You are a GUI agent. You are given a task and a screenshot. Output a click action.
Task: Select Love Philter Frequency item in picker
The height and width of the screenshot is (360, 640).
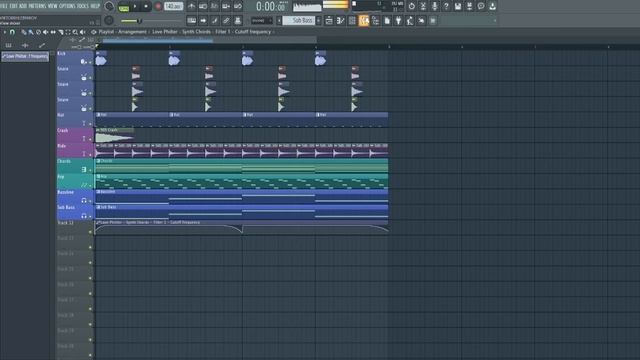click(25, 56)
